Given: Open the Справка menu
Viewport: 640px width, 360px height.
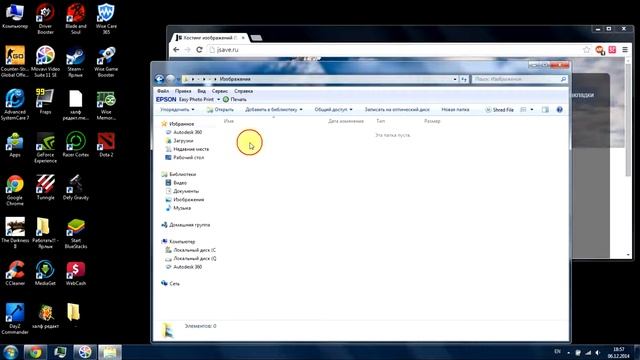Looking at the screenshot, I should pyautogui.click(x=244, y=91).
